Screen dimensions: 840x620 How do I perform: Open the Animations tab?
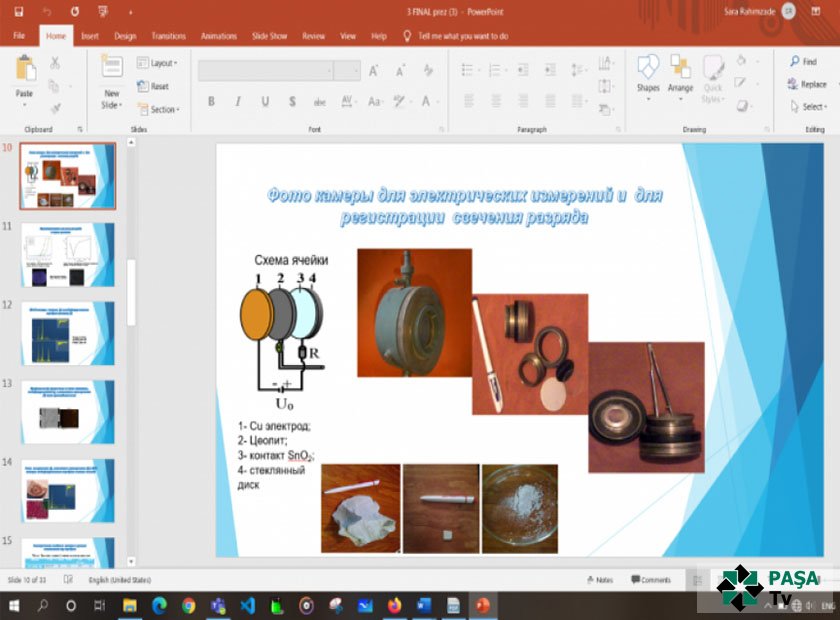pos(219,36)
